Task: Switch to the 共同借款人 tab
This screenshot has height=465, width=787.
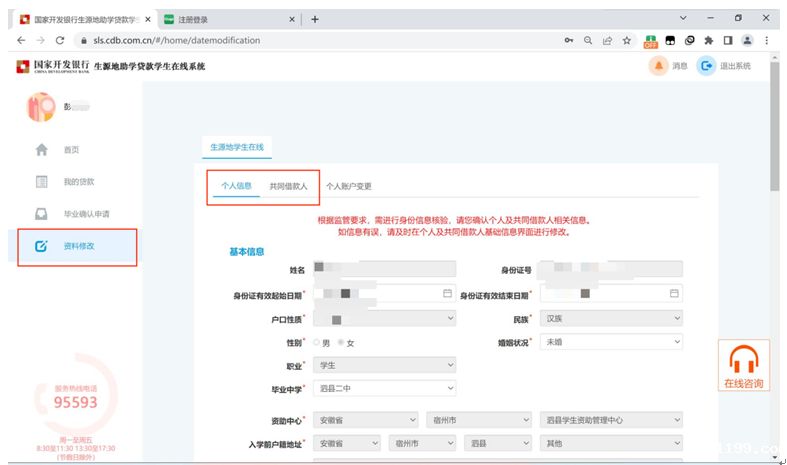Action: pos(288,187)
